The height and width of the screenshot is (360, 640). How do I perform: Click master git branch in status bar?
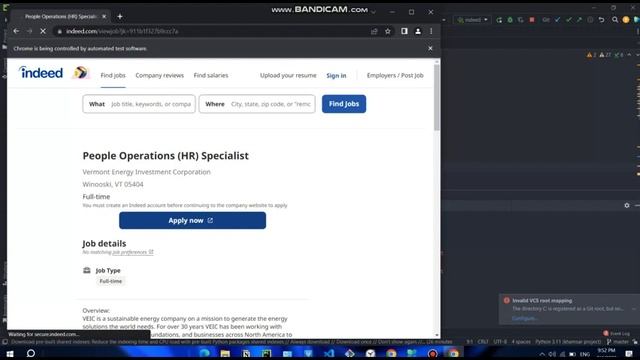(x=618, y=342)
